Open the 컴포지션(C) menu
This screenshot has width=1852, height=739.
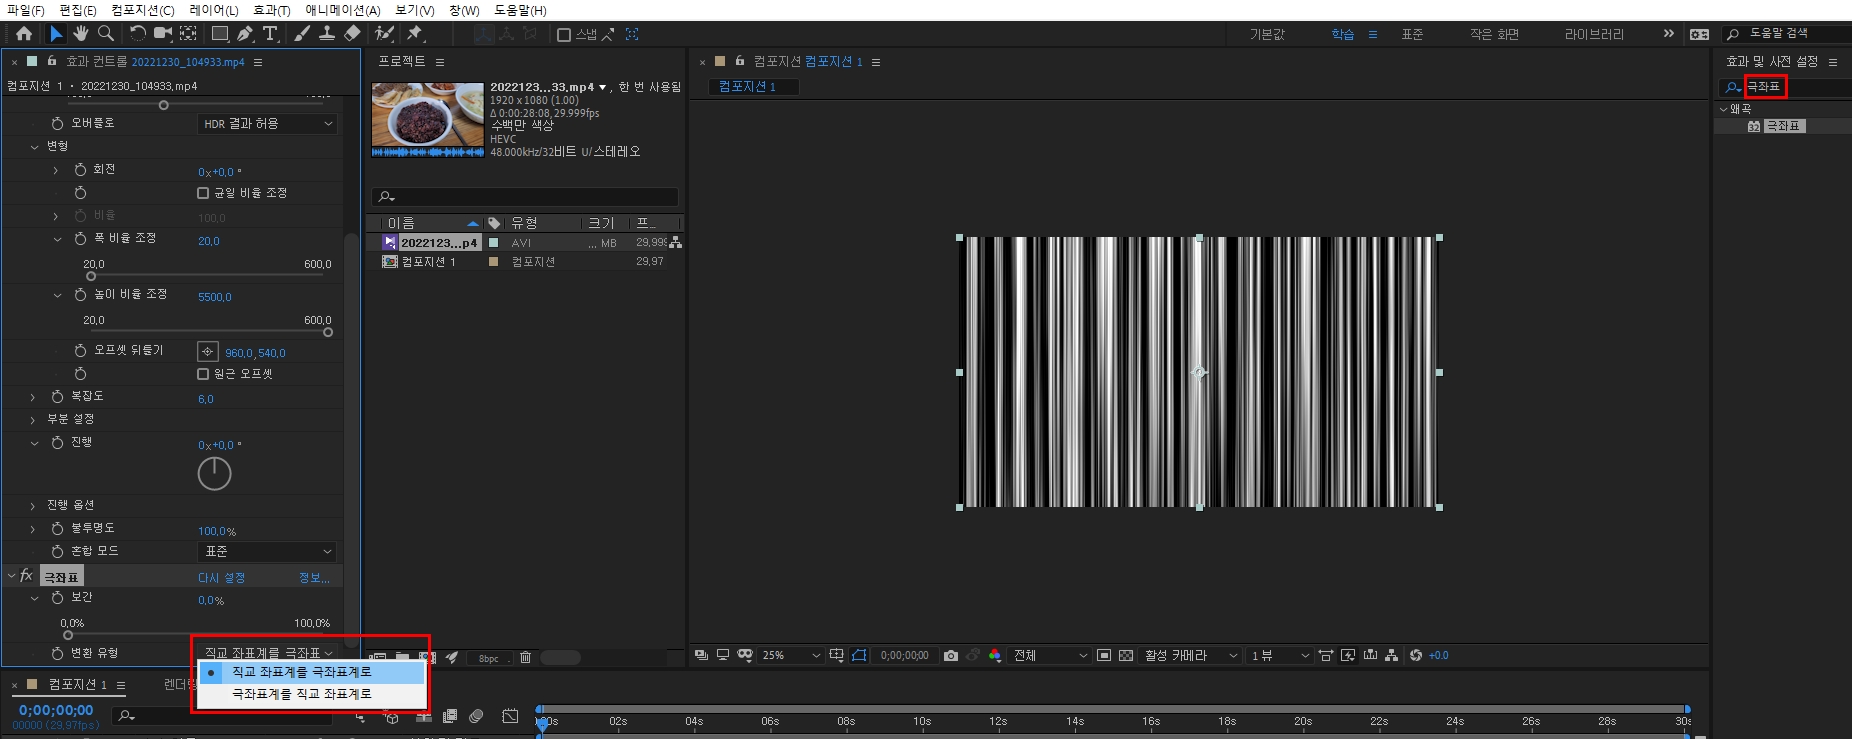tap(142, 10)
